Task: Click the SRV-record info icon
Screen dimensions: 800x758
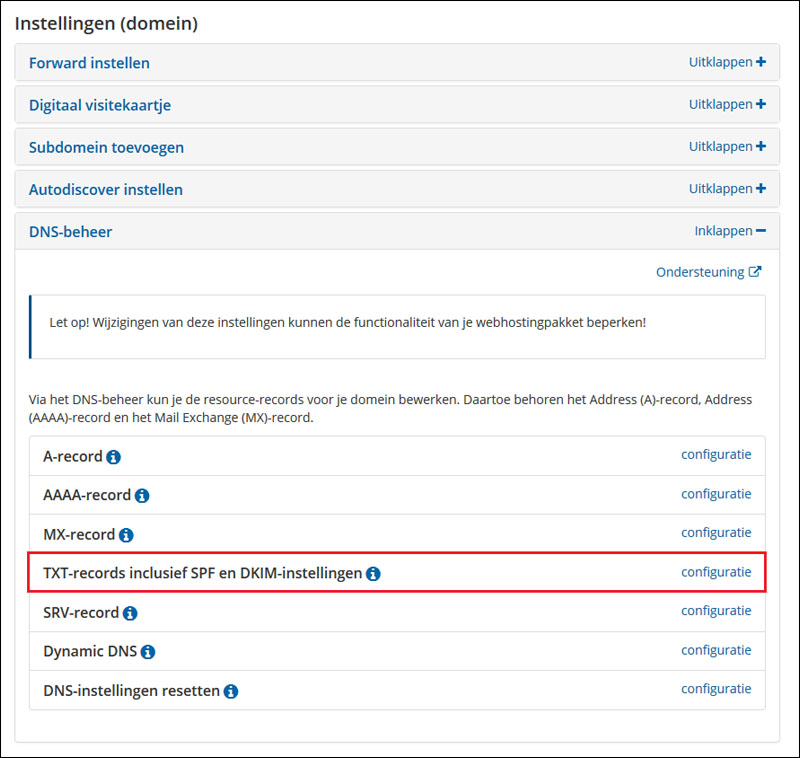Action: (x=130, y=613)
